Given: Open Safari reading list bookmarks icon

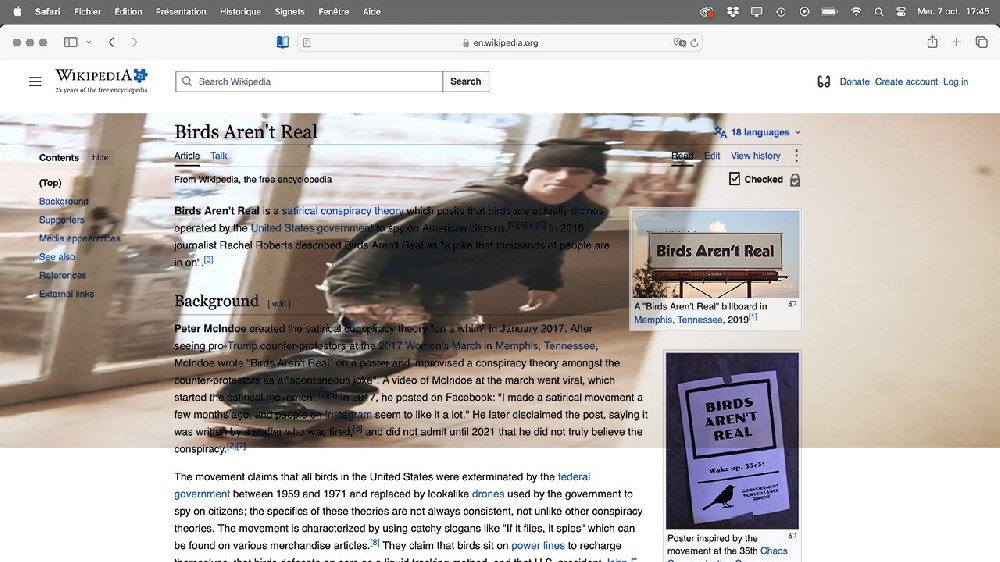Looking at the screenshot, I should pos(283,42).
